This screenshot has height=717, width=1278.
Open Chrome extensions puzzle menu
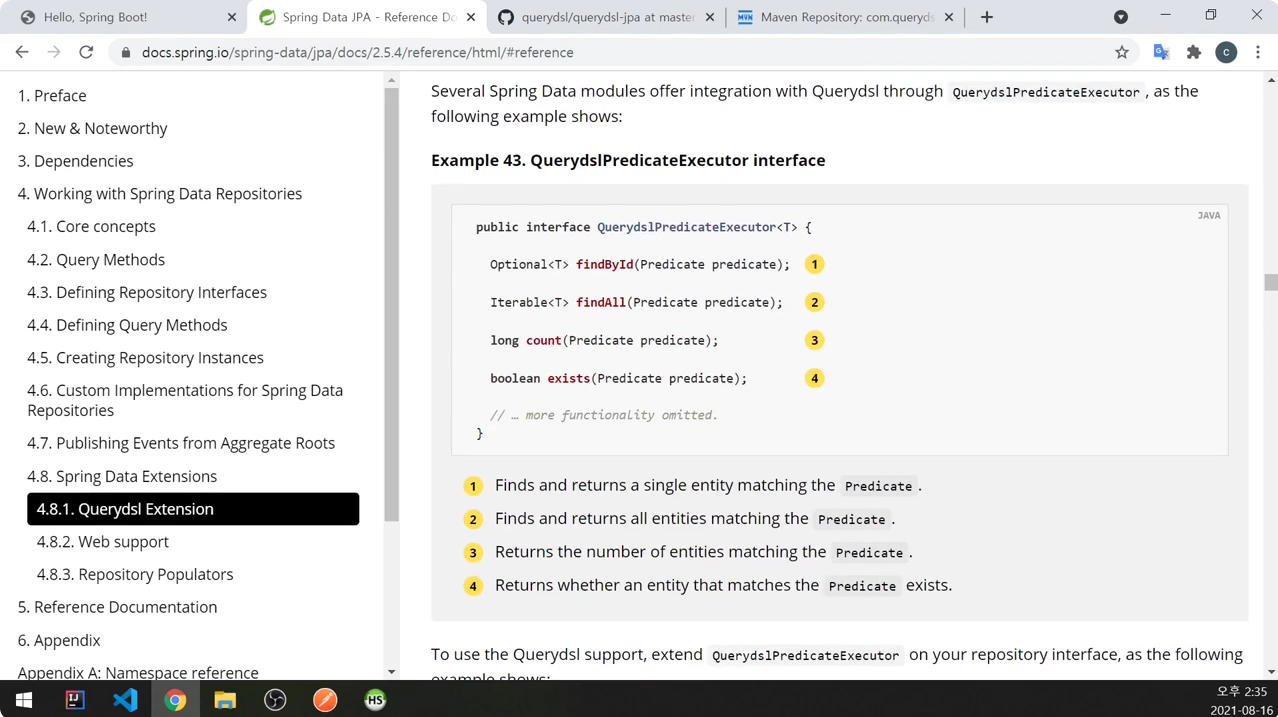pos(1194,52)
